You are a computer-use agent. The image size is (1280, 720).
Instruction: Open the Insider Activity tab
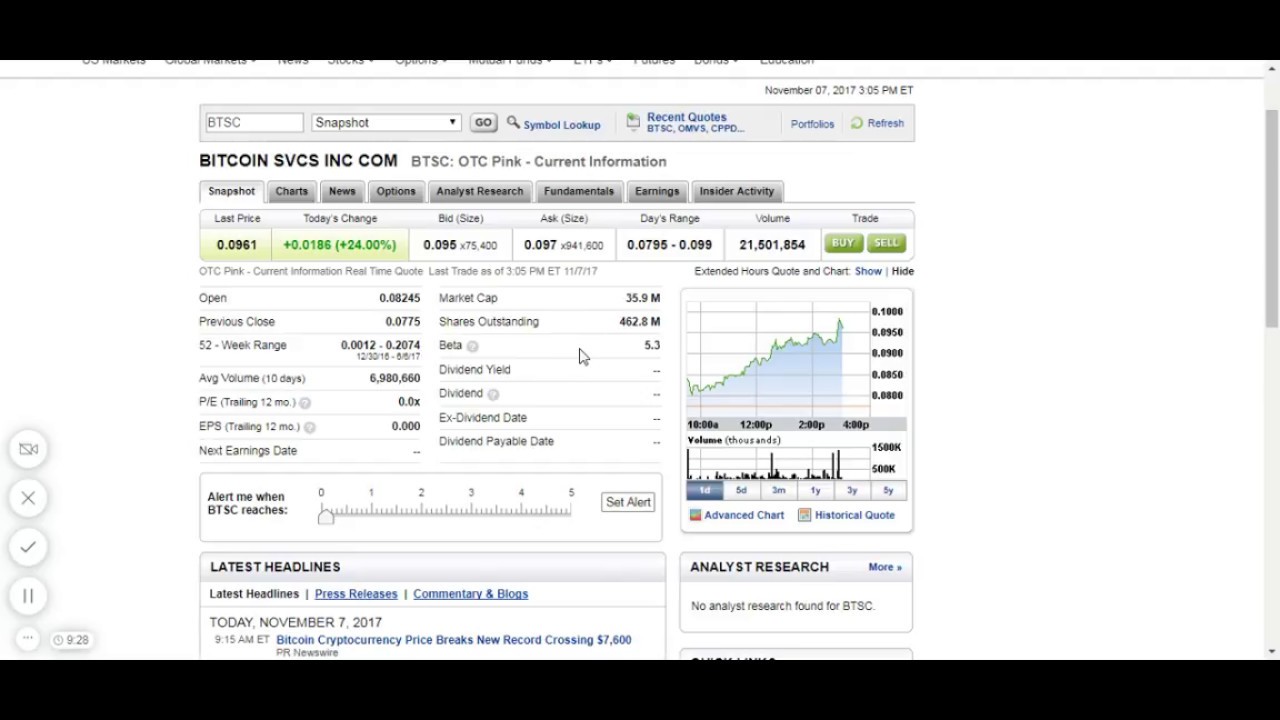[737, 191]
